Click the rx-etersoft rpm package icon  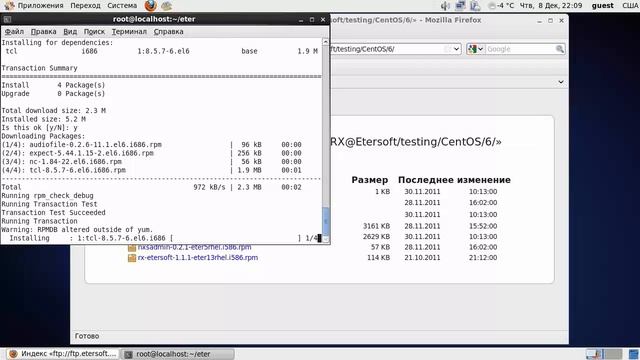point(131,258)
